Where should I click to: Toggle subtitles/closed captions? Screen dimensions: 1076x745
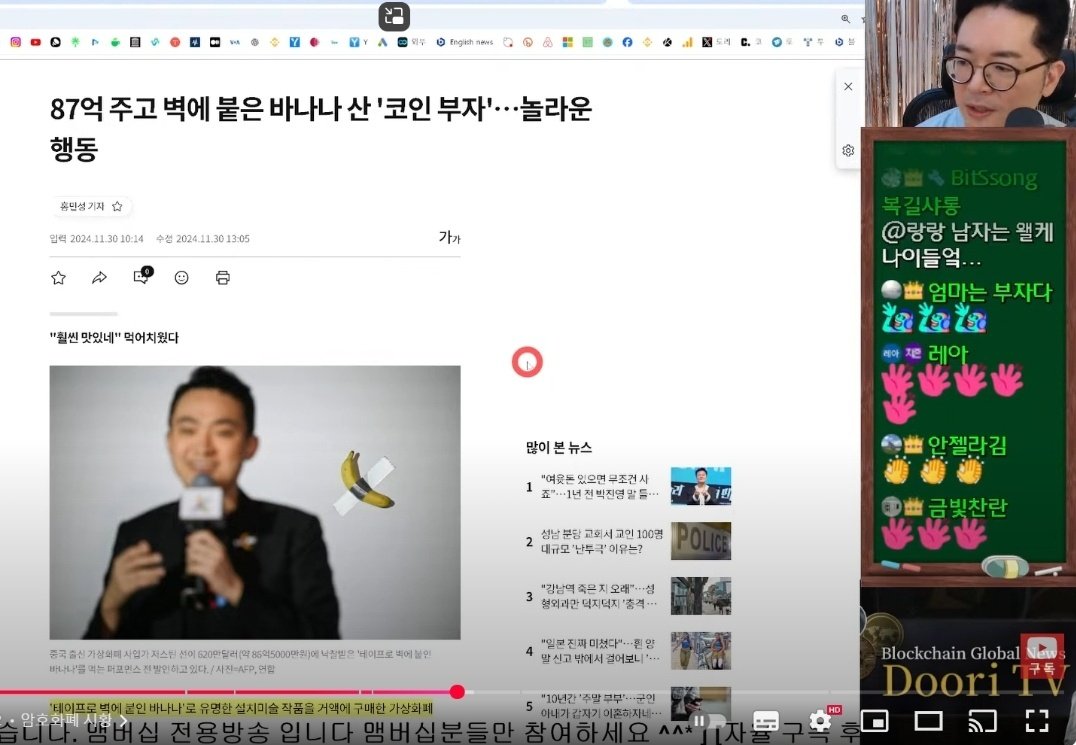coord(766,720)
